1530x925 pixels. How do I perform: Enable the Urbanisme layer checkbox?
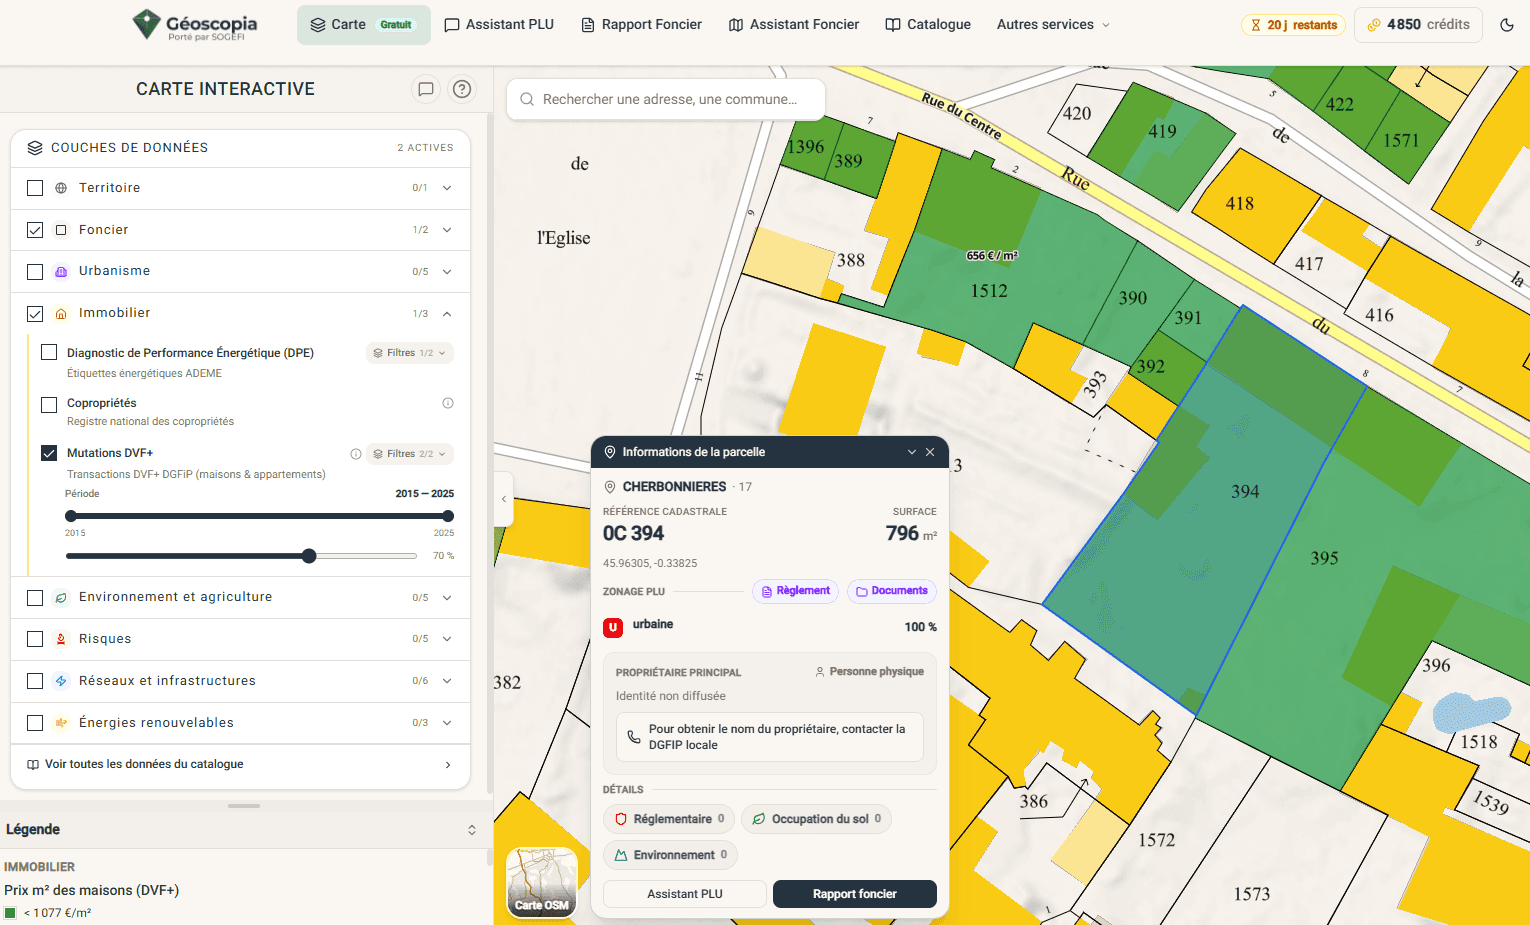click(x=35, y=272)
